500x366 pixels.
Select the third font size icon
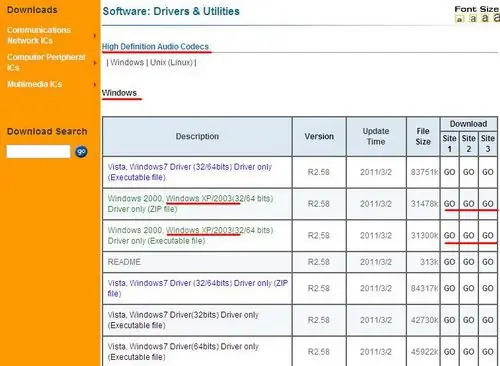tap(485, 18)
